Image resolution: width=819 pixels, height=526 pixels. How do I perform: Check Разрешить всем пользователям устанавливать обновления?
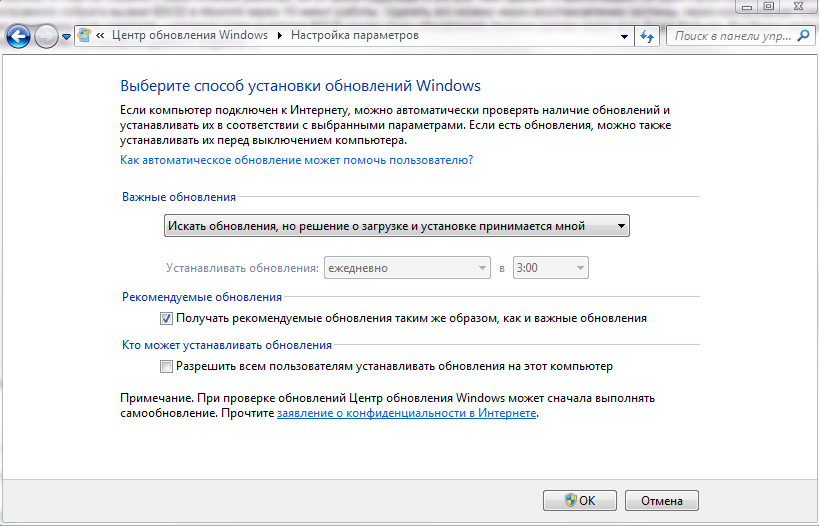(166, 367)
